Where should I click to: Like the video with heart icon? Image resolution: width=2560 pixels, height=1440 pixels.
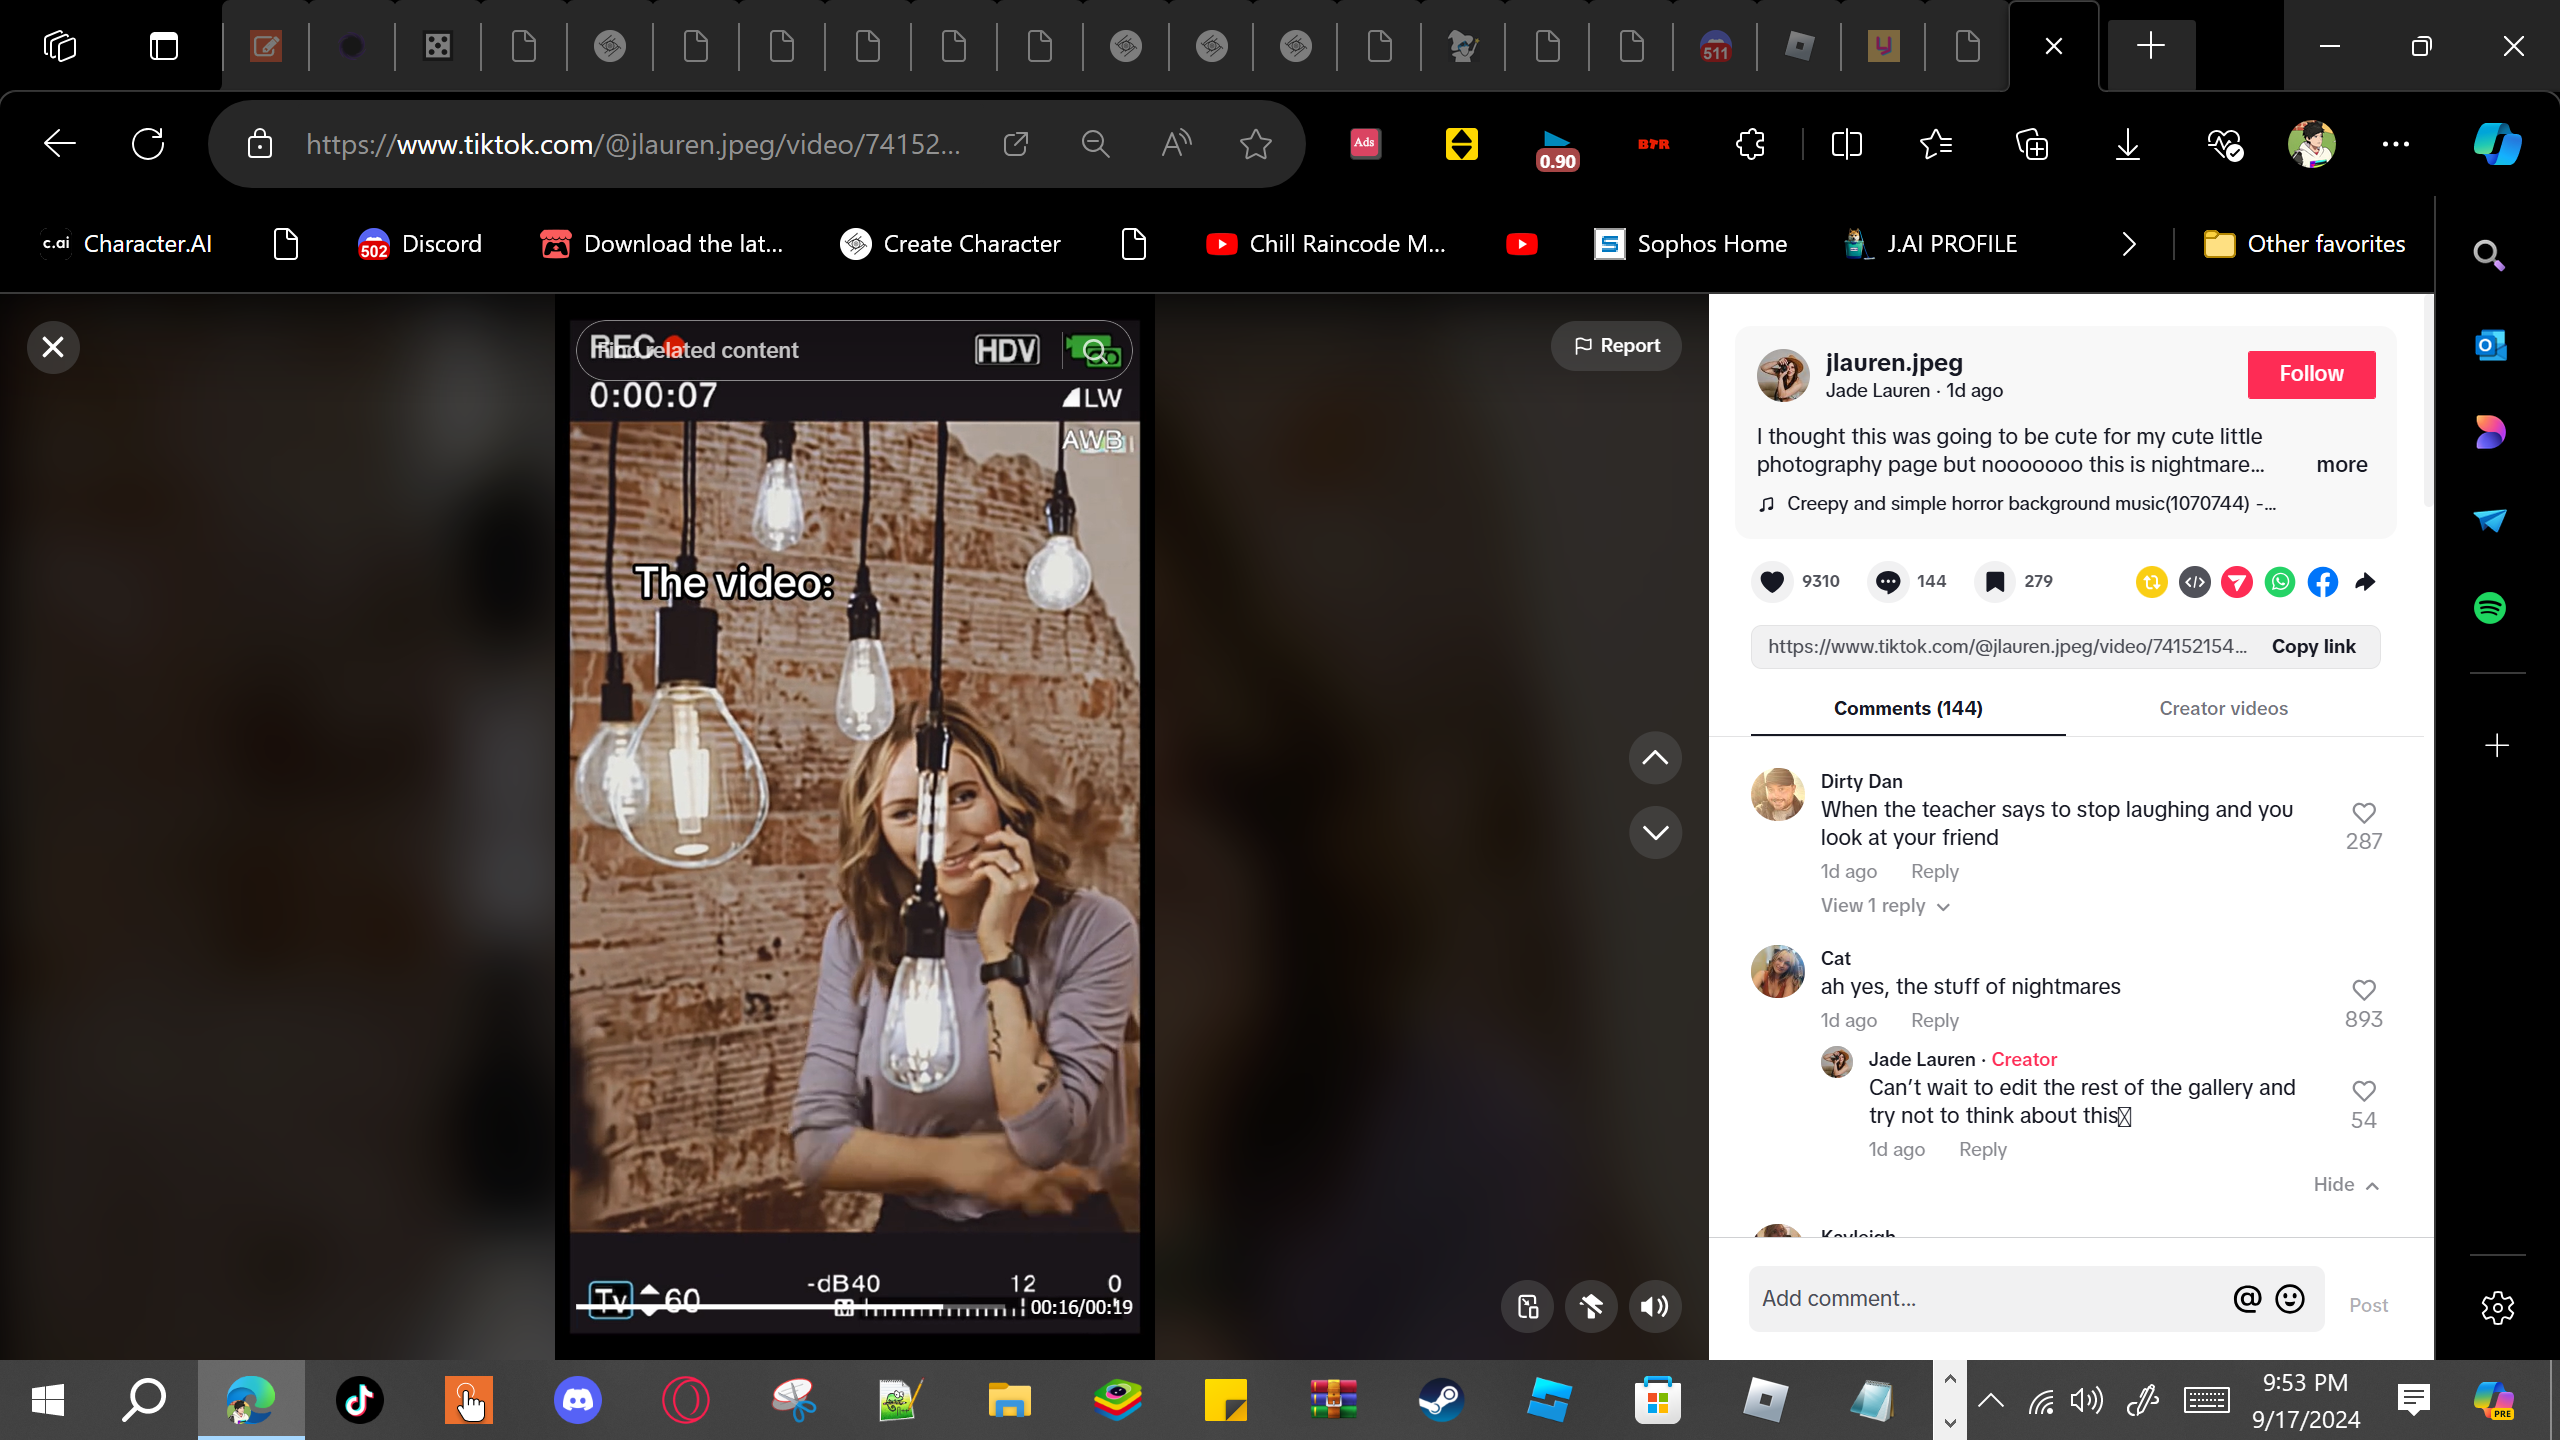point(1772,582)
